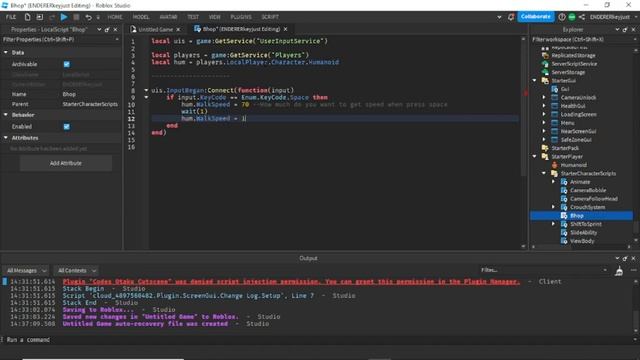
Task: Undock the Properties panel
Action: click(107, 30)
